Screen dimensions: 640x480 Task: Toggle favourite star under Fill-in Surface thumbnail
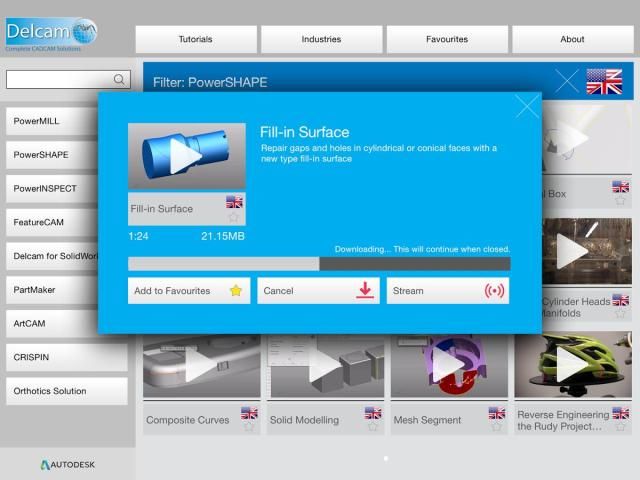click(234, 216)
